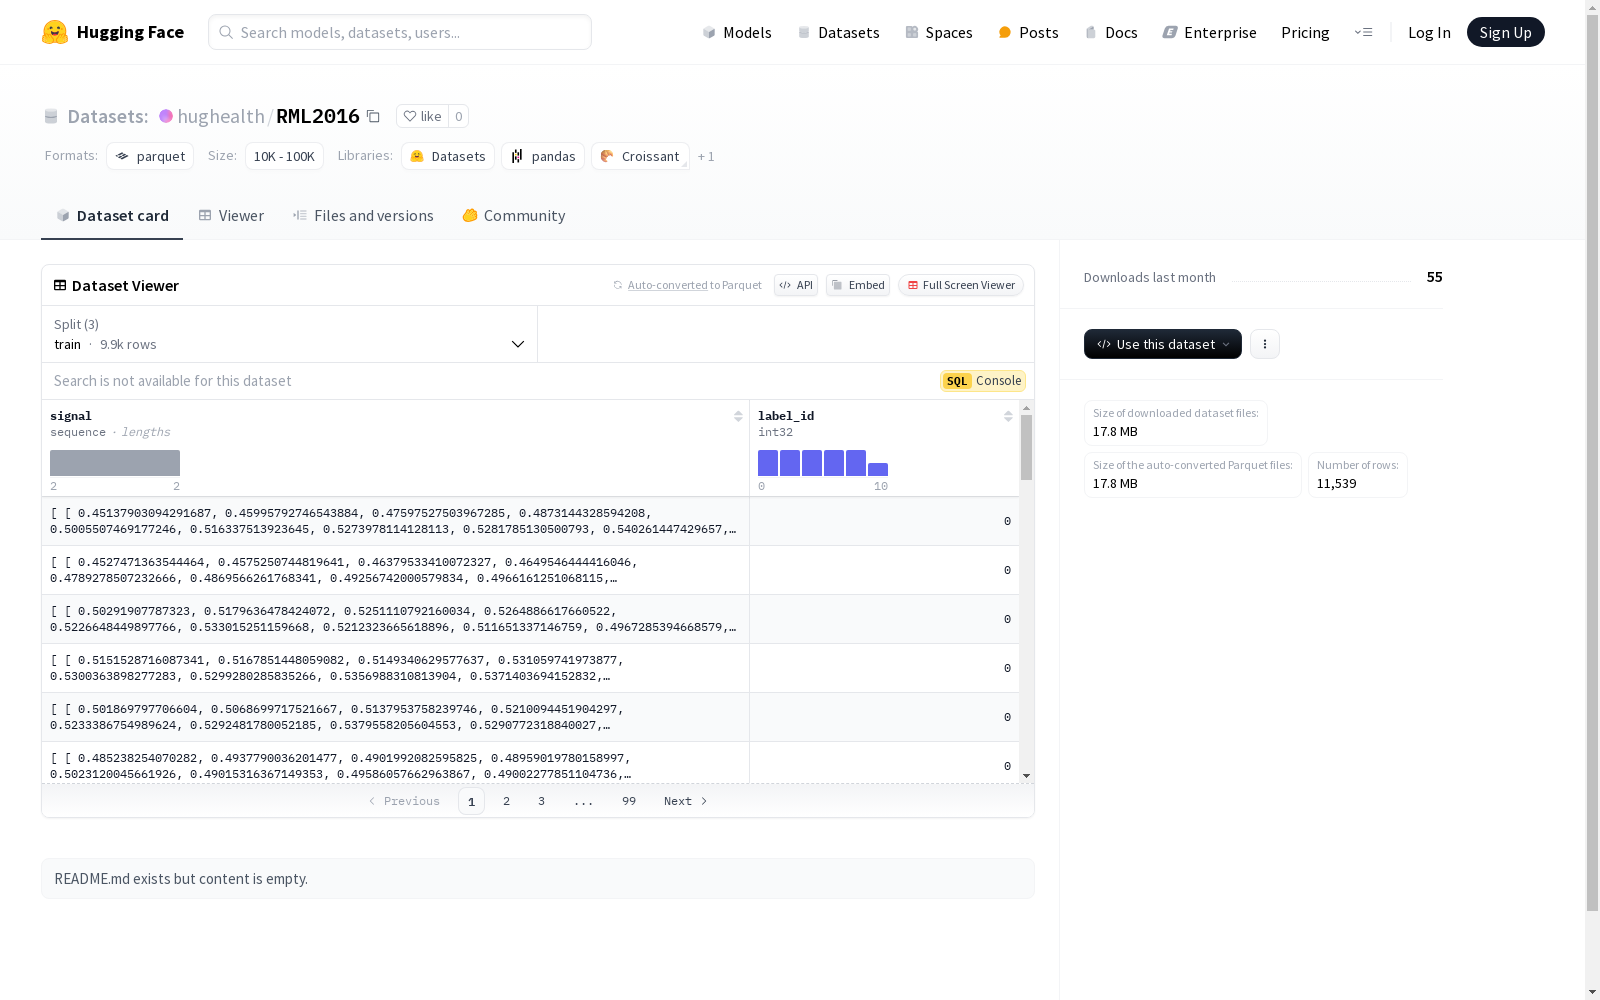The height and width of the screenshot is (1000, 1600).
Task: Open the SQL Console
Action: click(x=983, y=381)
